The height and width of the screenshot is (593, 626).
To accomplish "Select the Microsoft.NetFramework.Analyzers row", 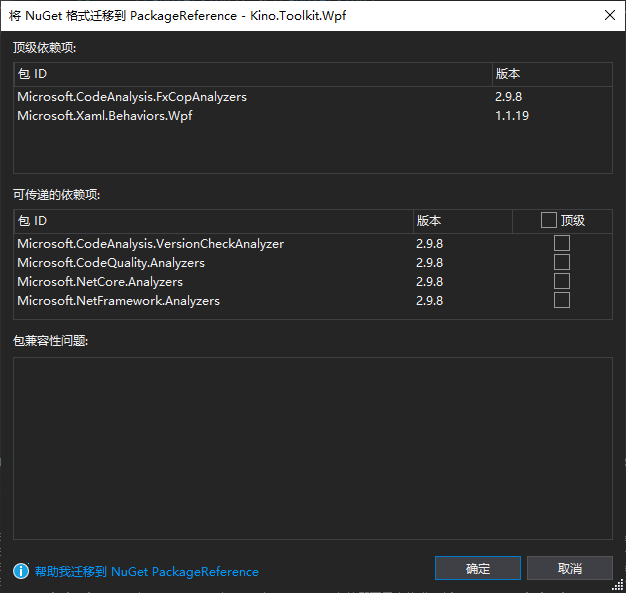I will [x=313, y=301].
